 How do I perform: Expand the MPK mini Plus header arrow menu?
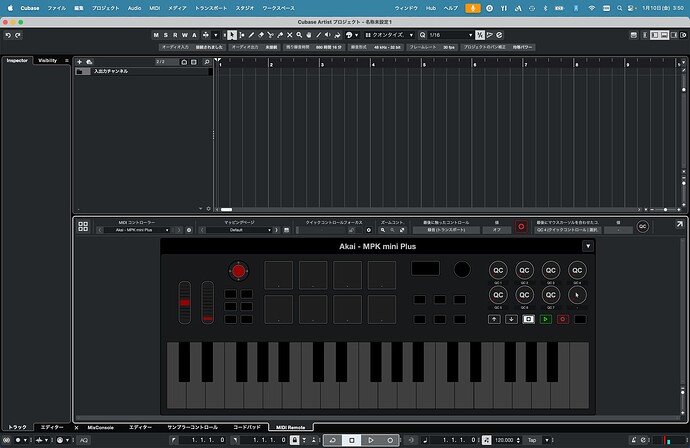click(588, 246)
